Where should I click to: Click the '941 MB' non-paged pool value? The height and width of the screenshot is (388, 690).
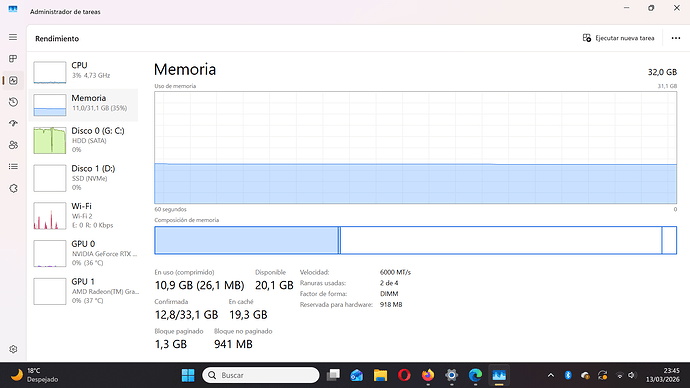click(233, 344)
